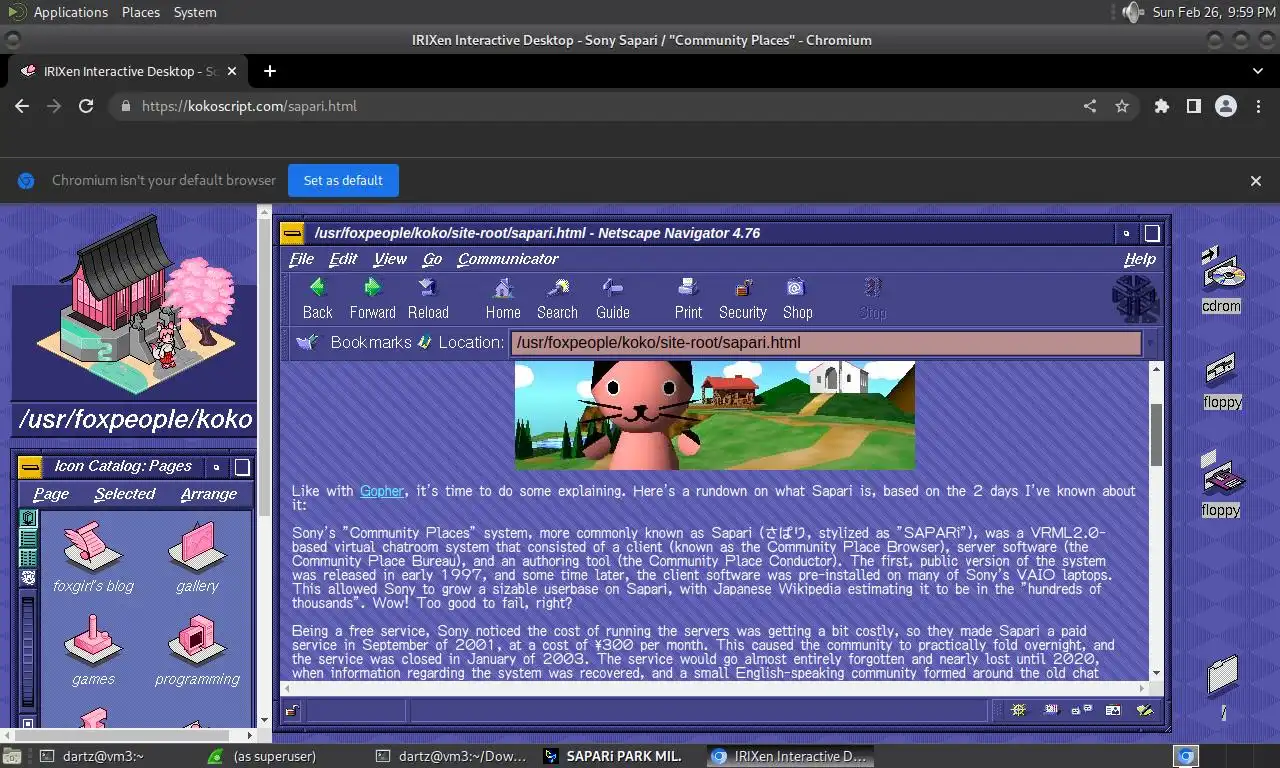Open the lower floppy desktop icon
This screenshot has width=1280, height=768.
tap(1222, 474)
